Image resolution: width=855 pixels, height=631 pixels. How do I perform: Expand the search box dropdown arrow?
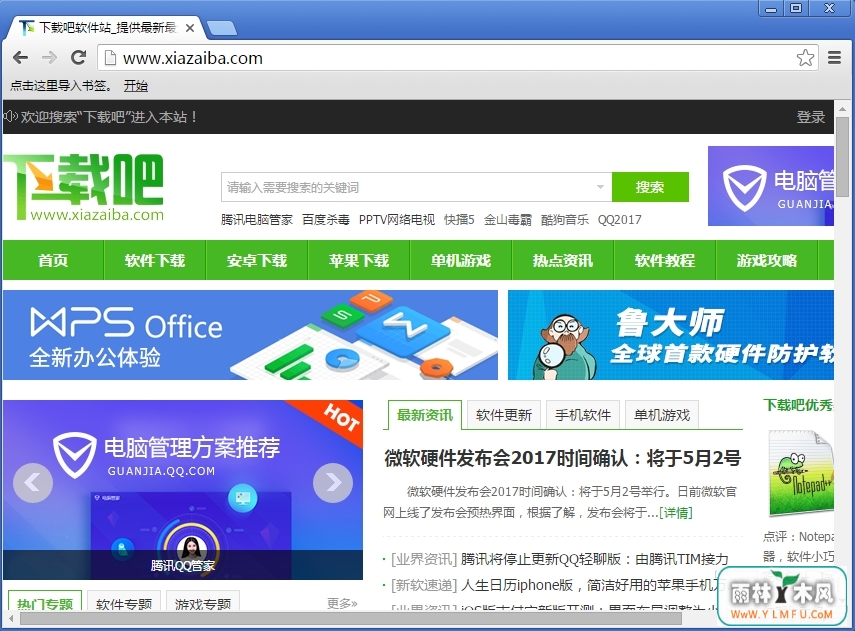point(600,187)
